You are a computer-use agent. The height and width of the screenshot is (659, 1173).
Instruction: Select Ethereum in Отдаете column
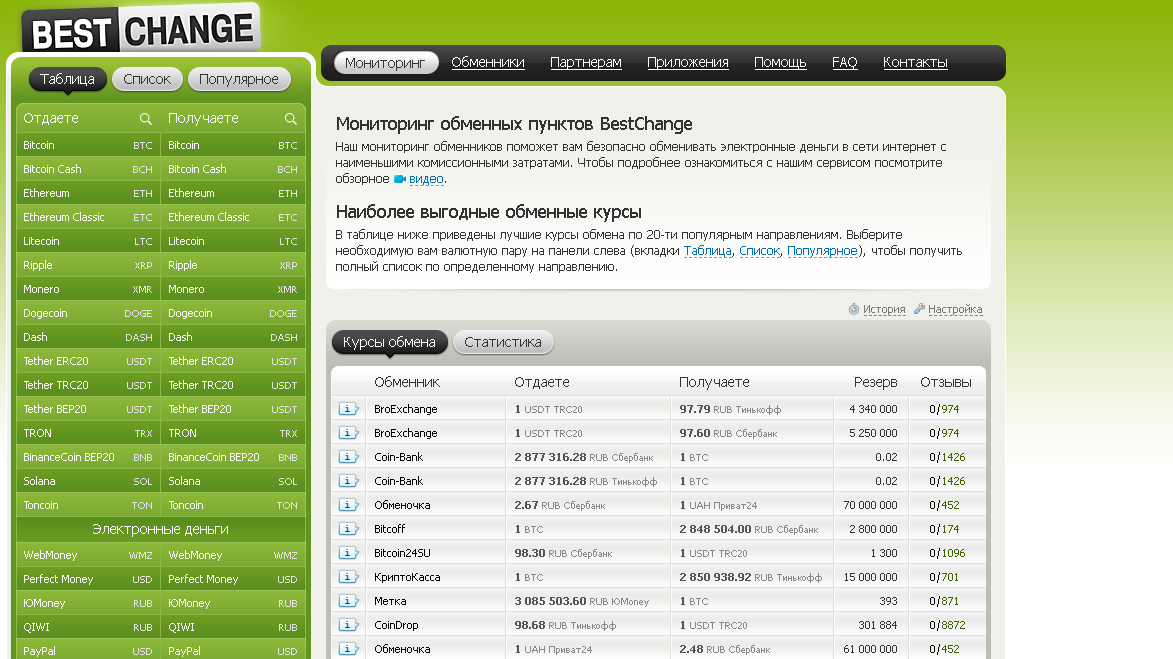point(88,193)
